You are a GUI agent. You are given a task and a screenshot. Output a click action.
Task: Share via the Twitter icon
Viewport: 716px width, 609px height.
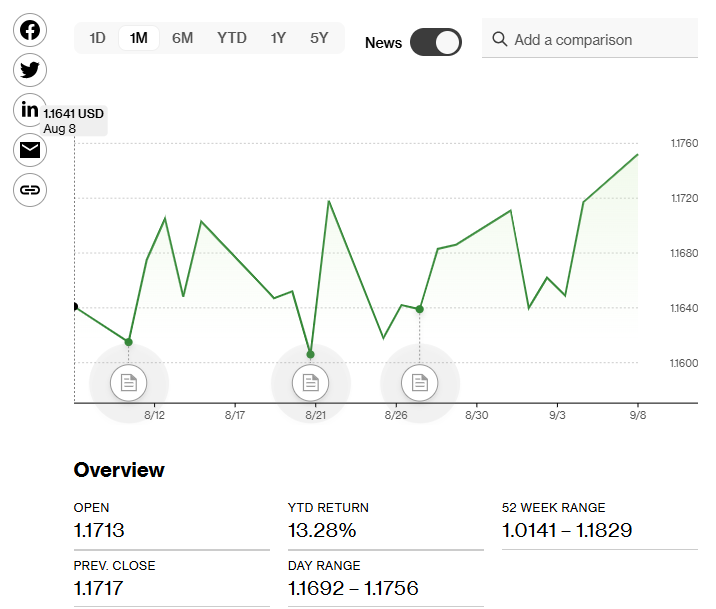[30, 70]
